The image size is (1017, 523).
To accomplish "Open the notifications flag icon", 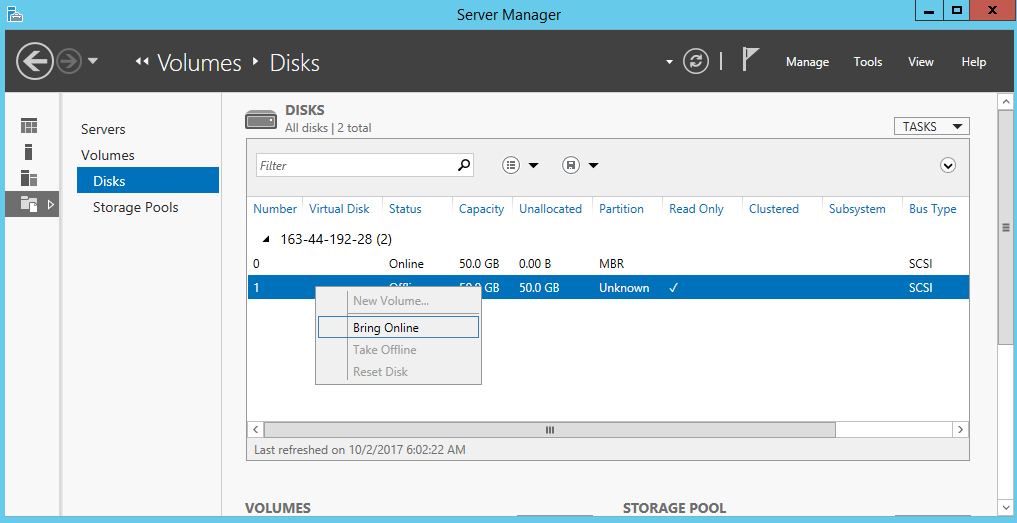I will (x=751, y=60).
